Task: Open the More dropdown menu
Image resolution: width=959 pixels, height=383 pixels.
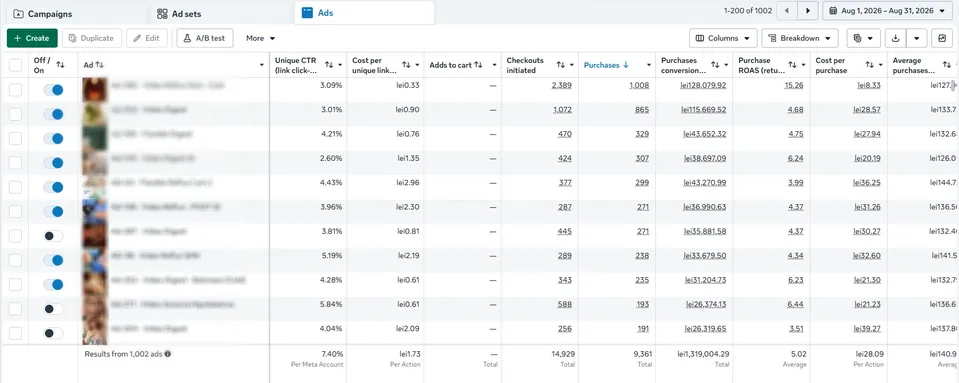Action: click(x=261, y=38)
